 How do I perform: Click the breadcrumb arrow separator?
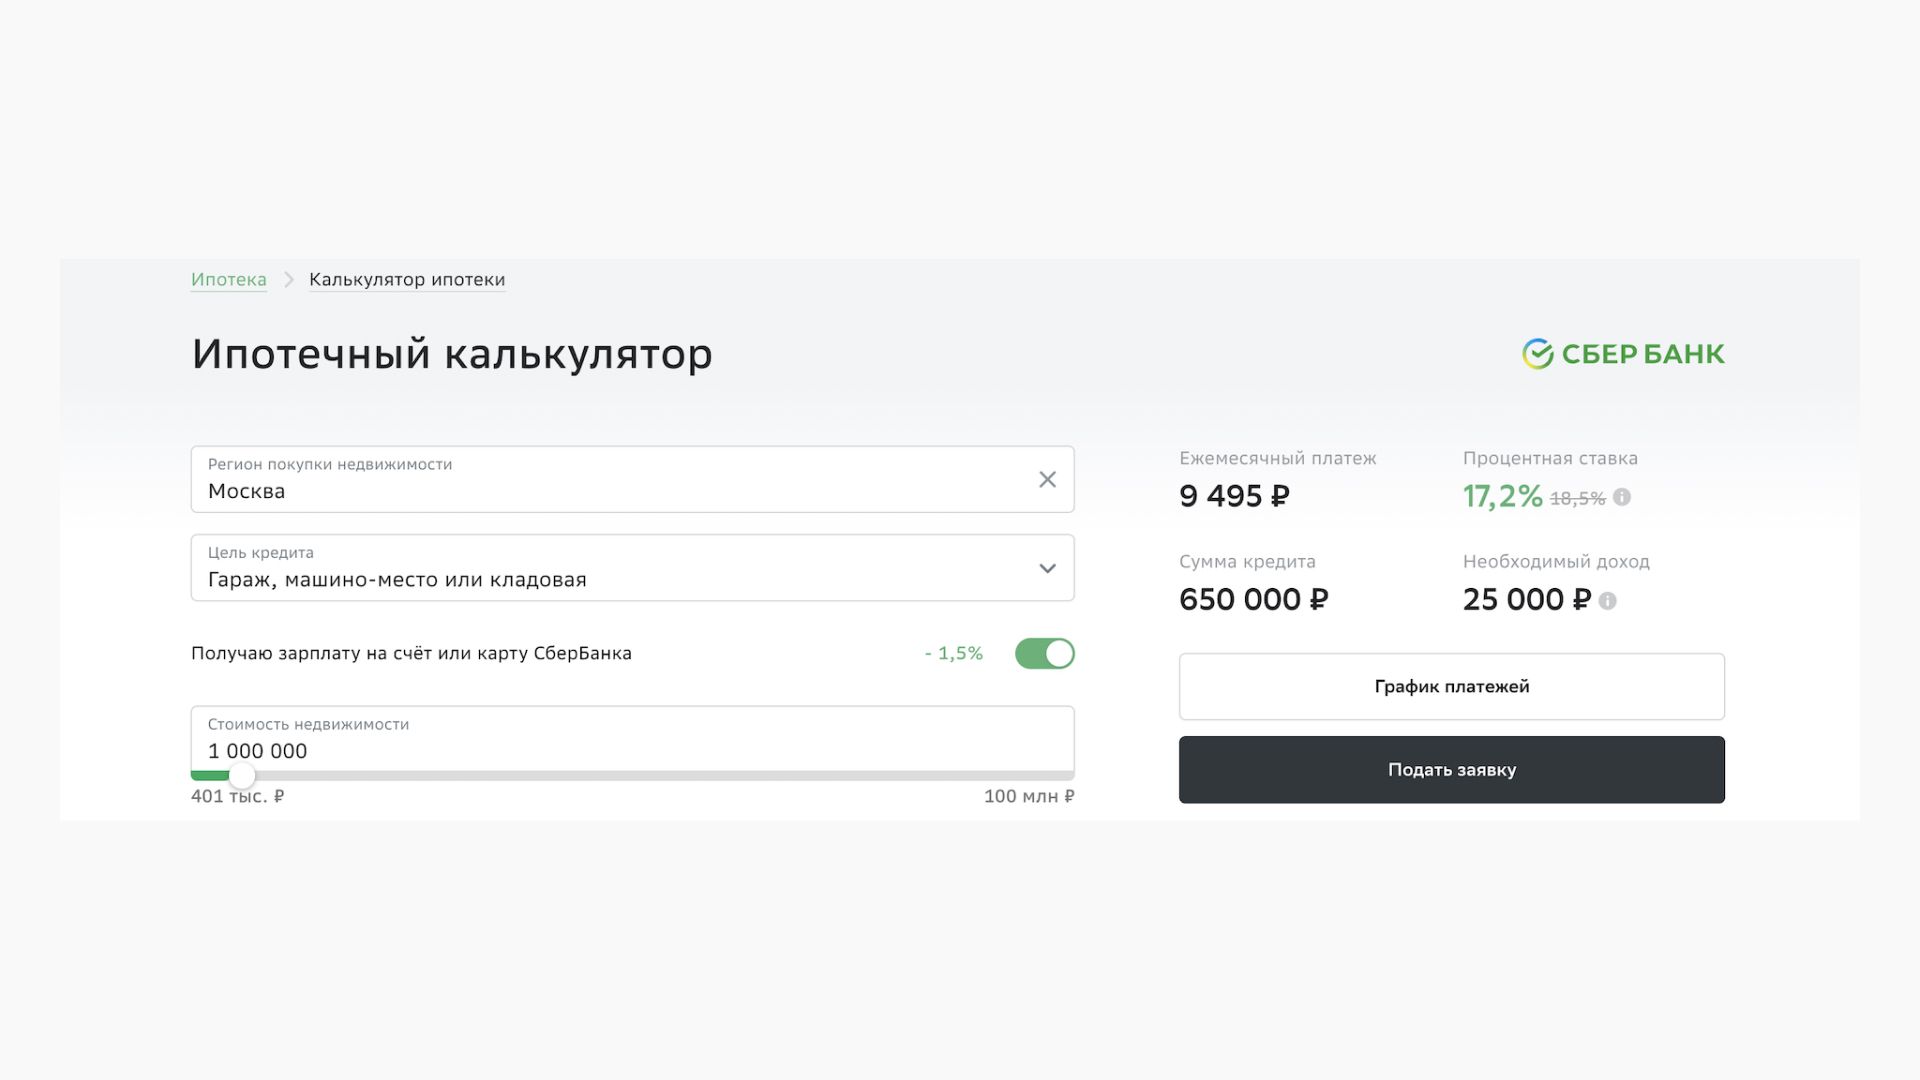click(288, 280)
